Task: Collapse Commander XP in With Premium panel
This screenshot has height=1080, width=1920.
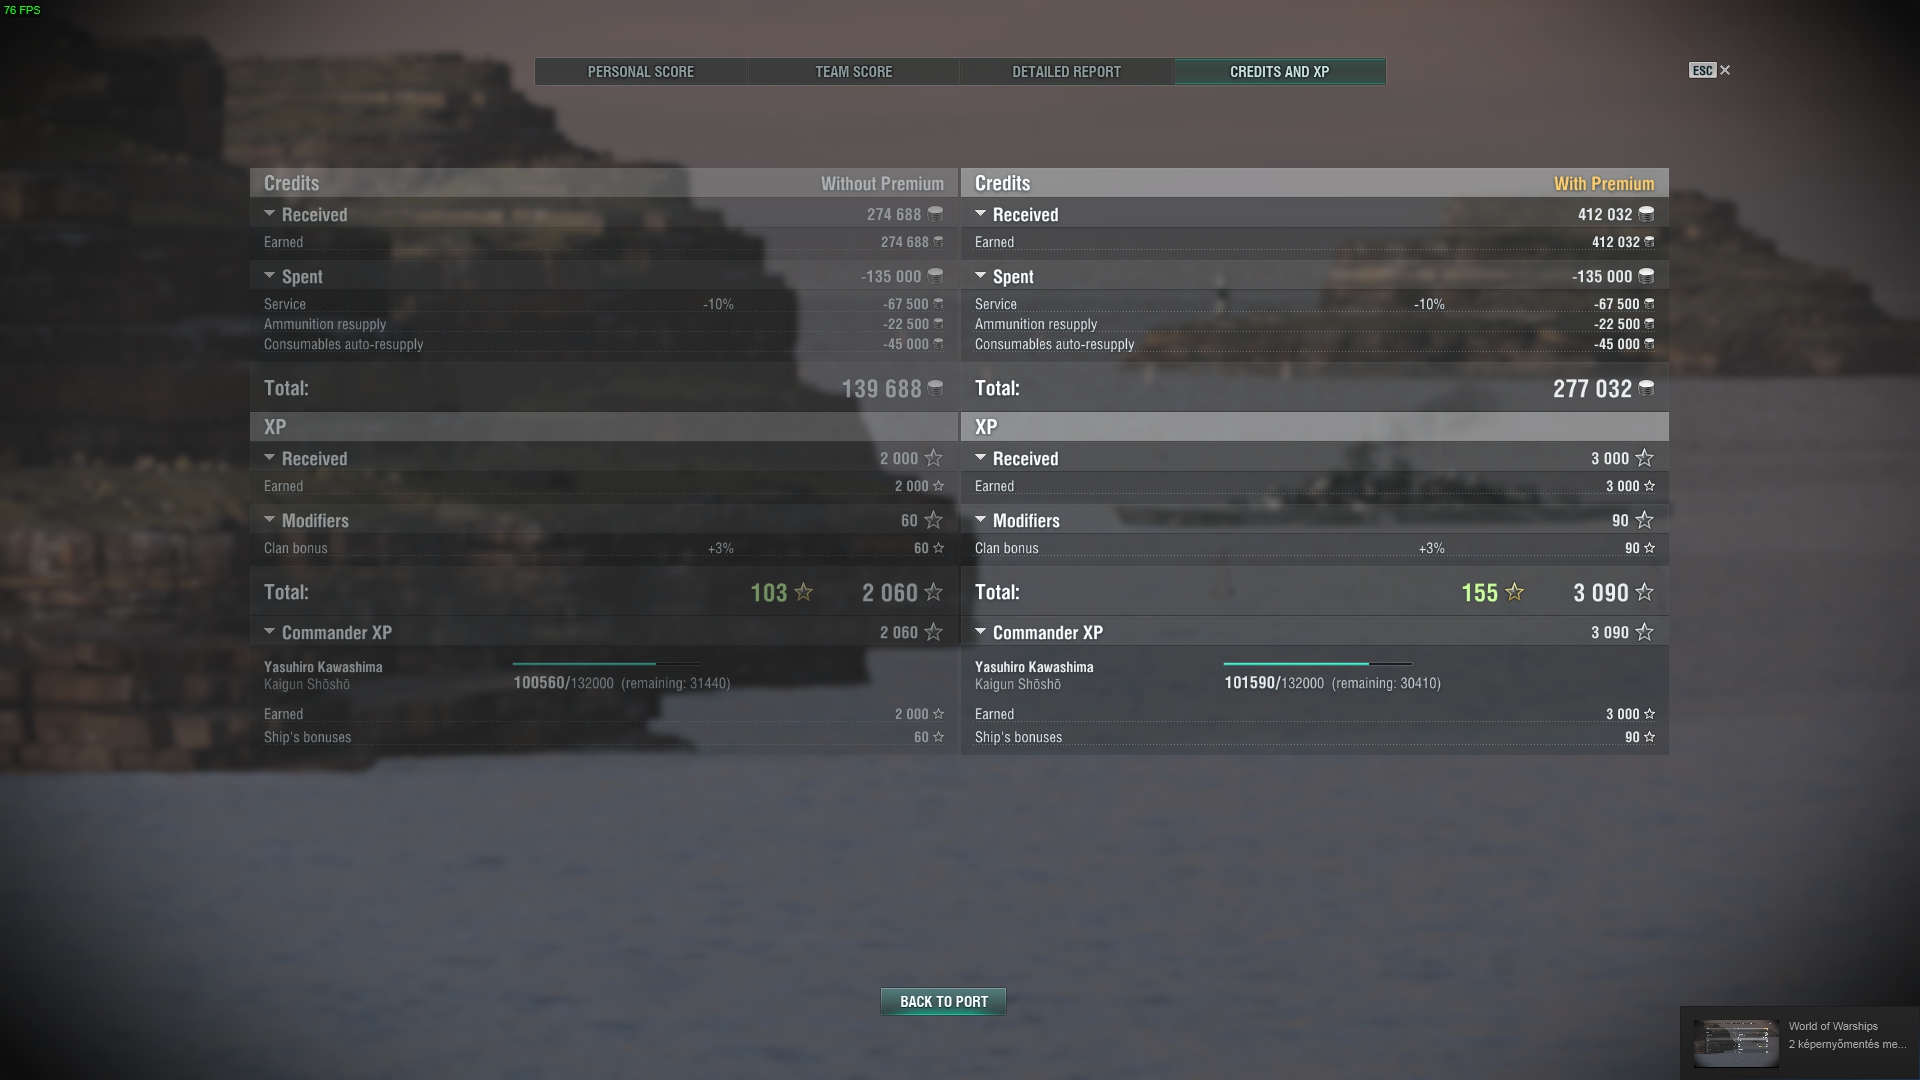Action: pos(980,632)
